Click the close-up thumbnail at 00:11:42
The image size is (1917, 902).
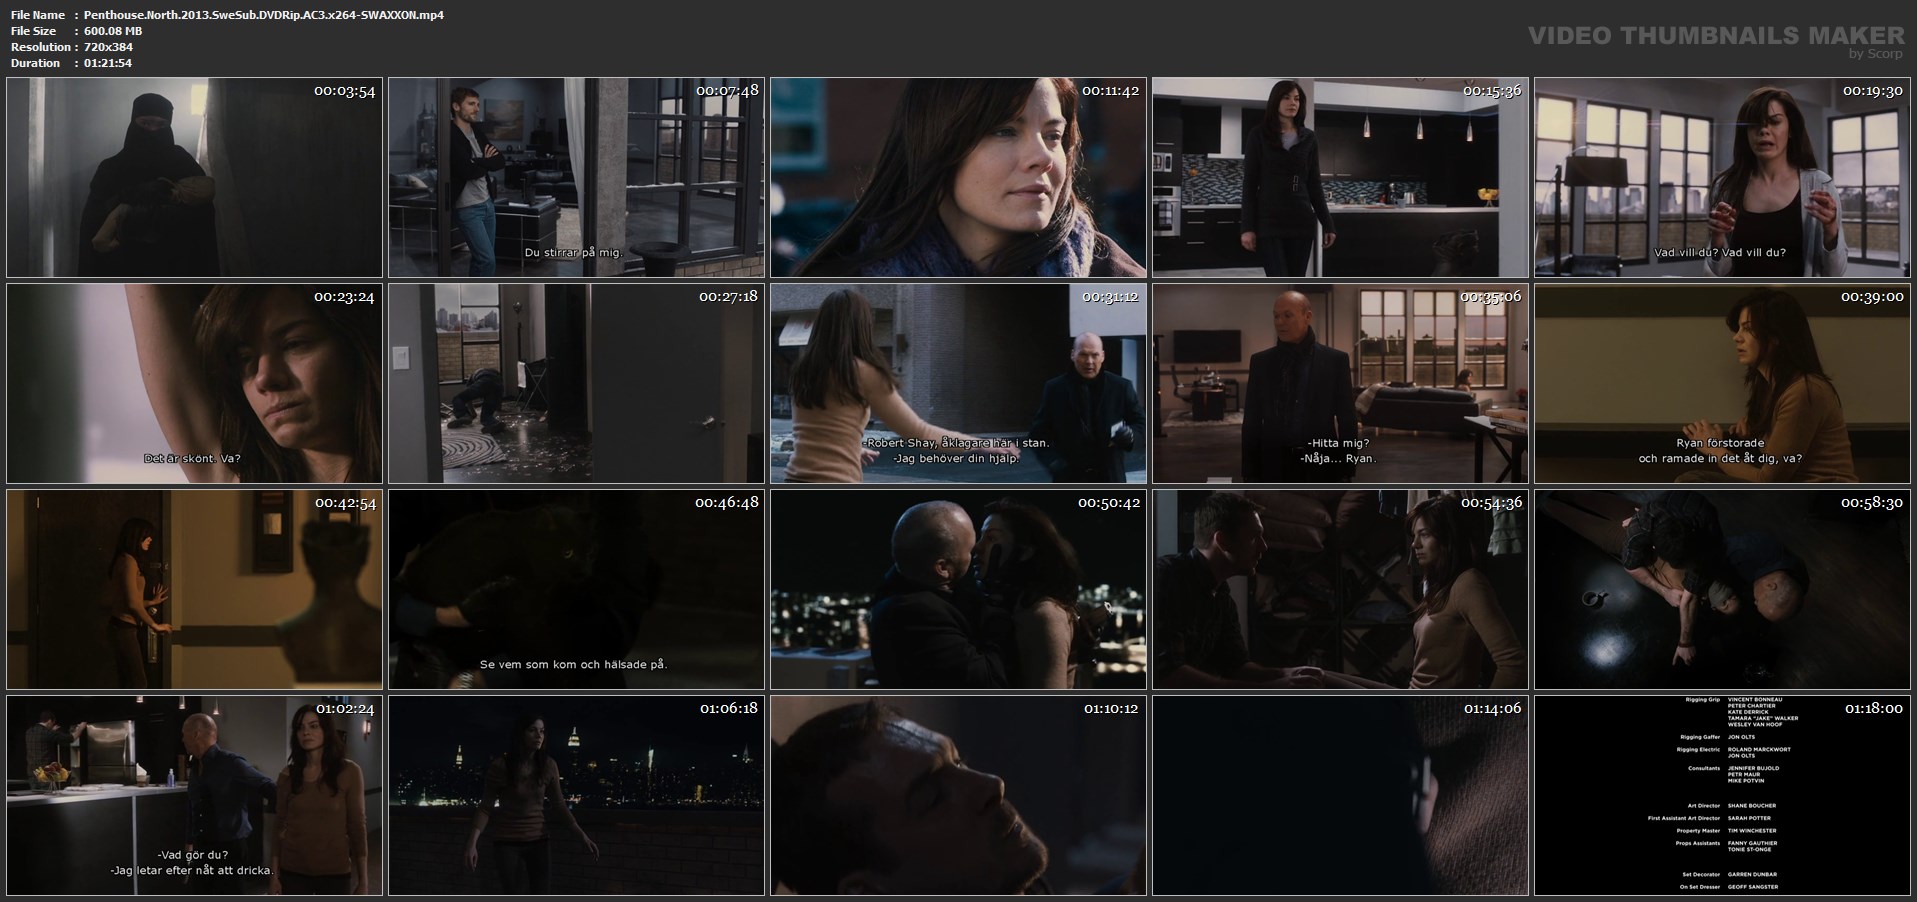[x=958, y=177]
